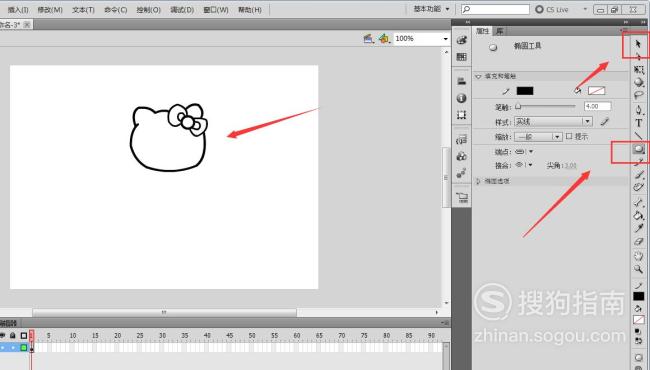Select the black arrow Selection tool
This screenshot has width=650, height=370.
tap(638, 43)
